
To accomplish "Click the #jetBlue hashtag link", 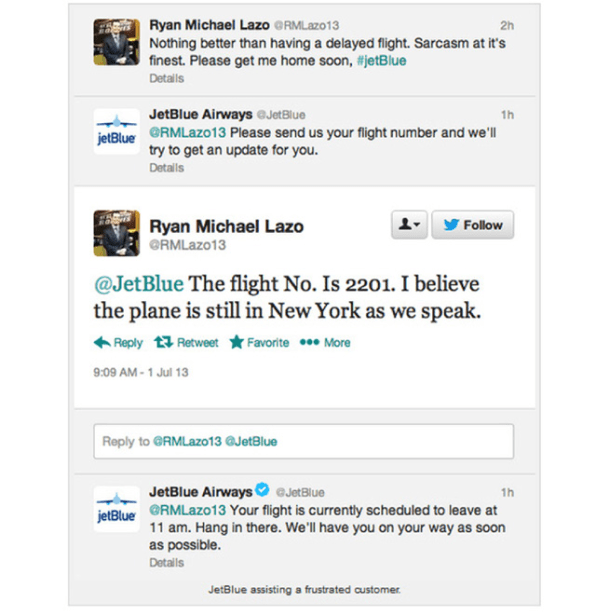I will tap(382, 61).
